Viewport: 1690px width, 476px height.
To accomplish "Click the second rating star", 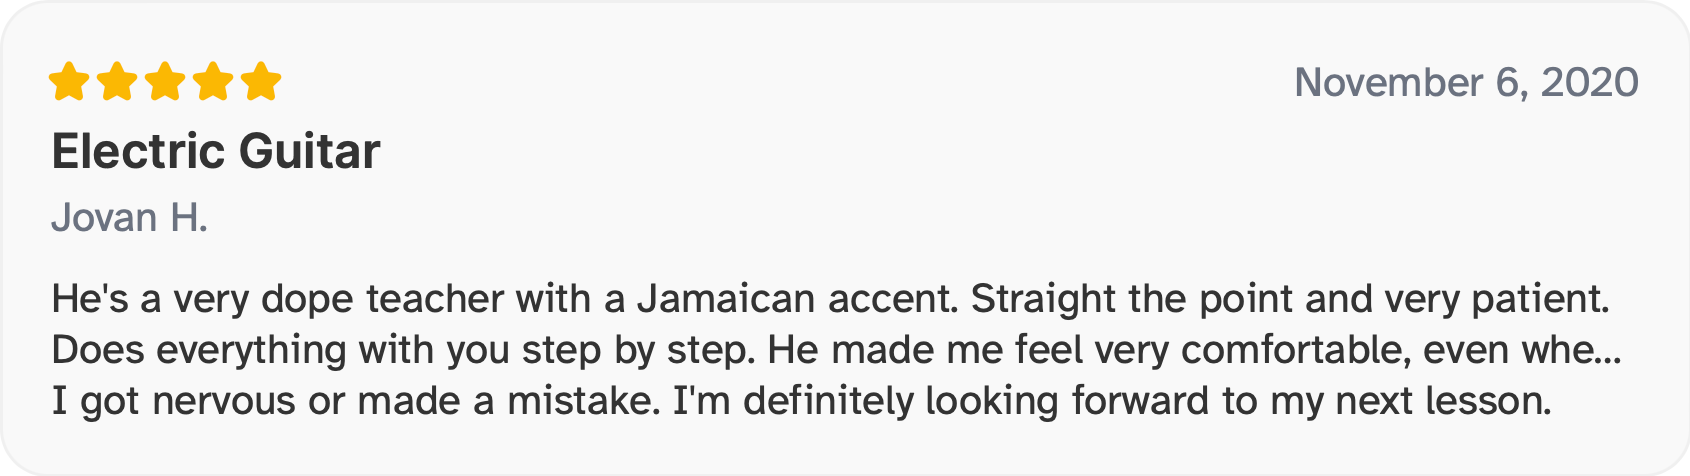I will [x=117, y=82].
